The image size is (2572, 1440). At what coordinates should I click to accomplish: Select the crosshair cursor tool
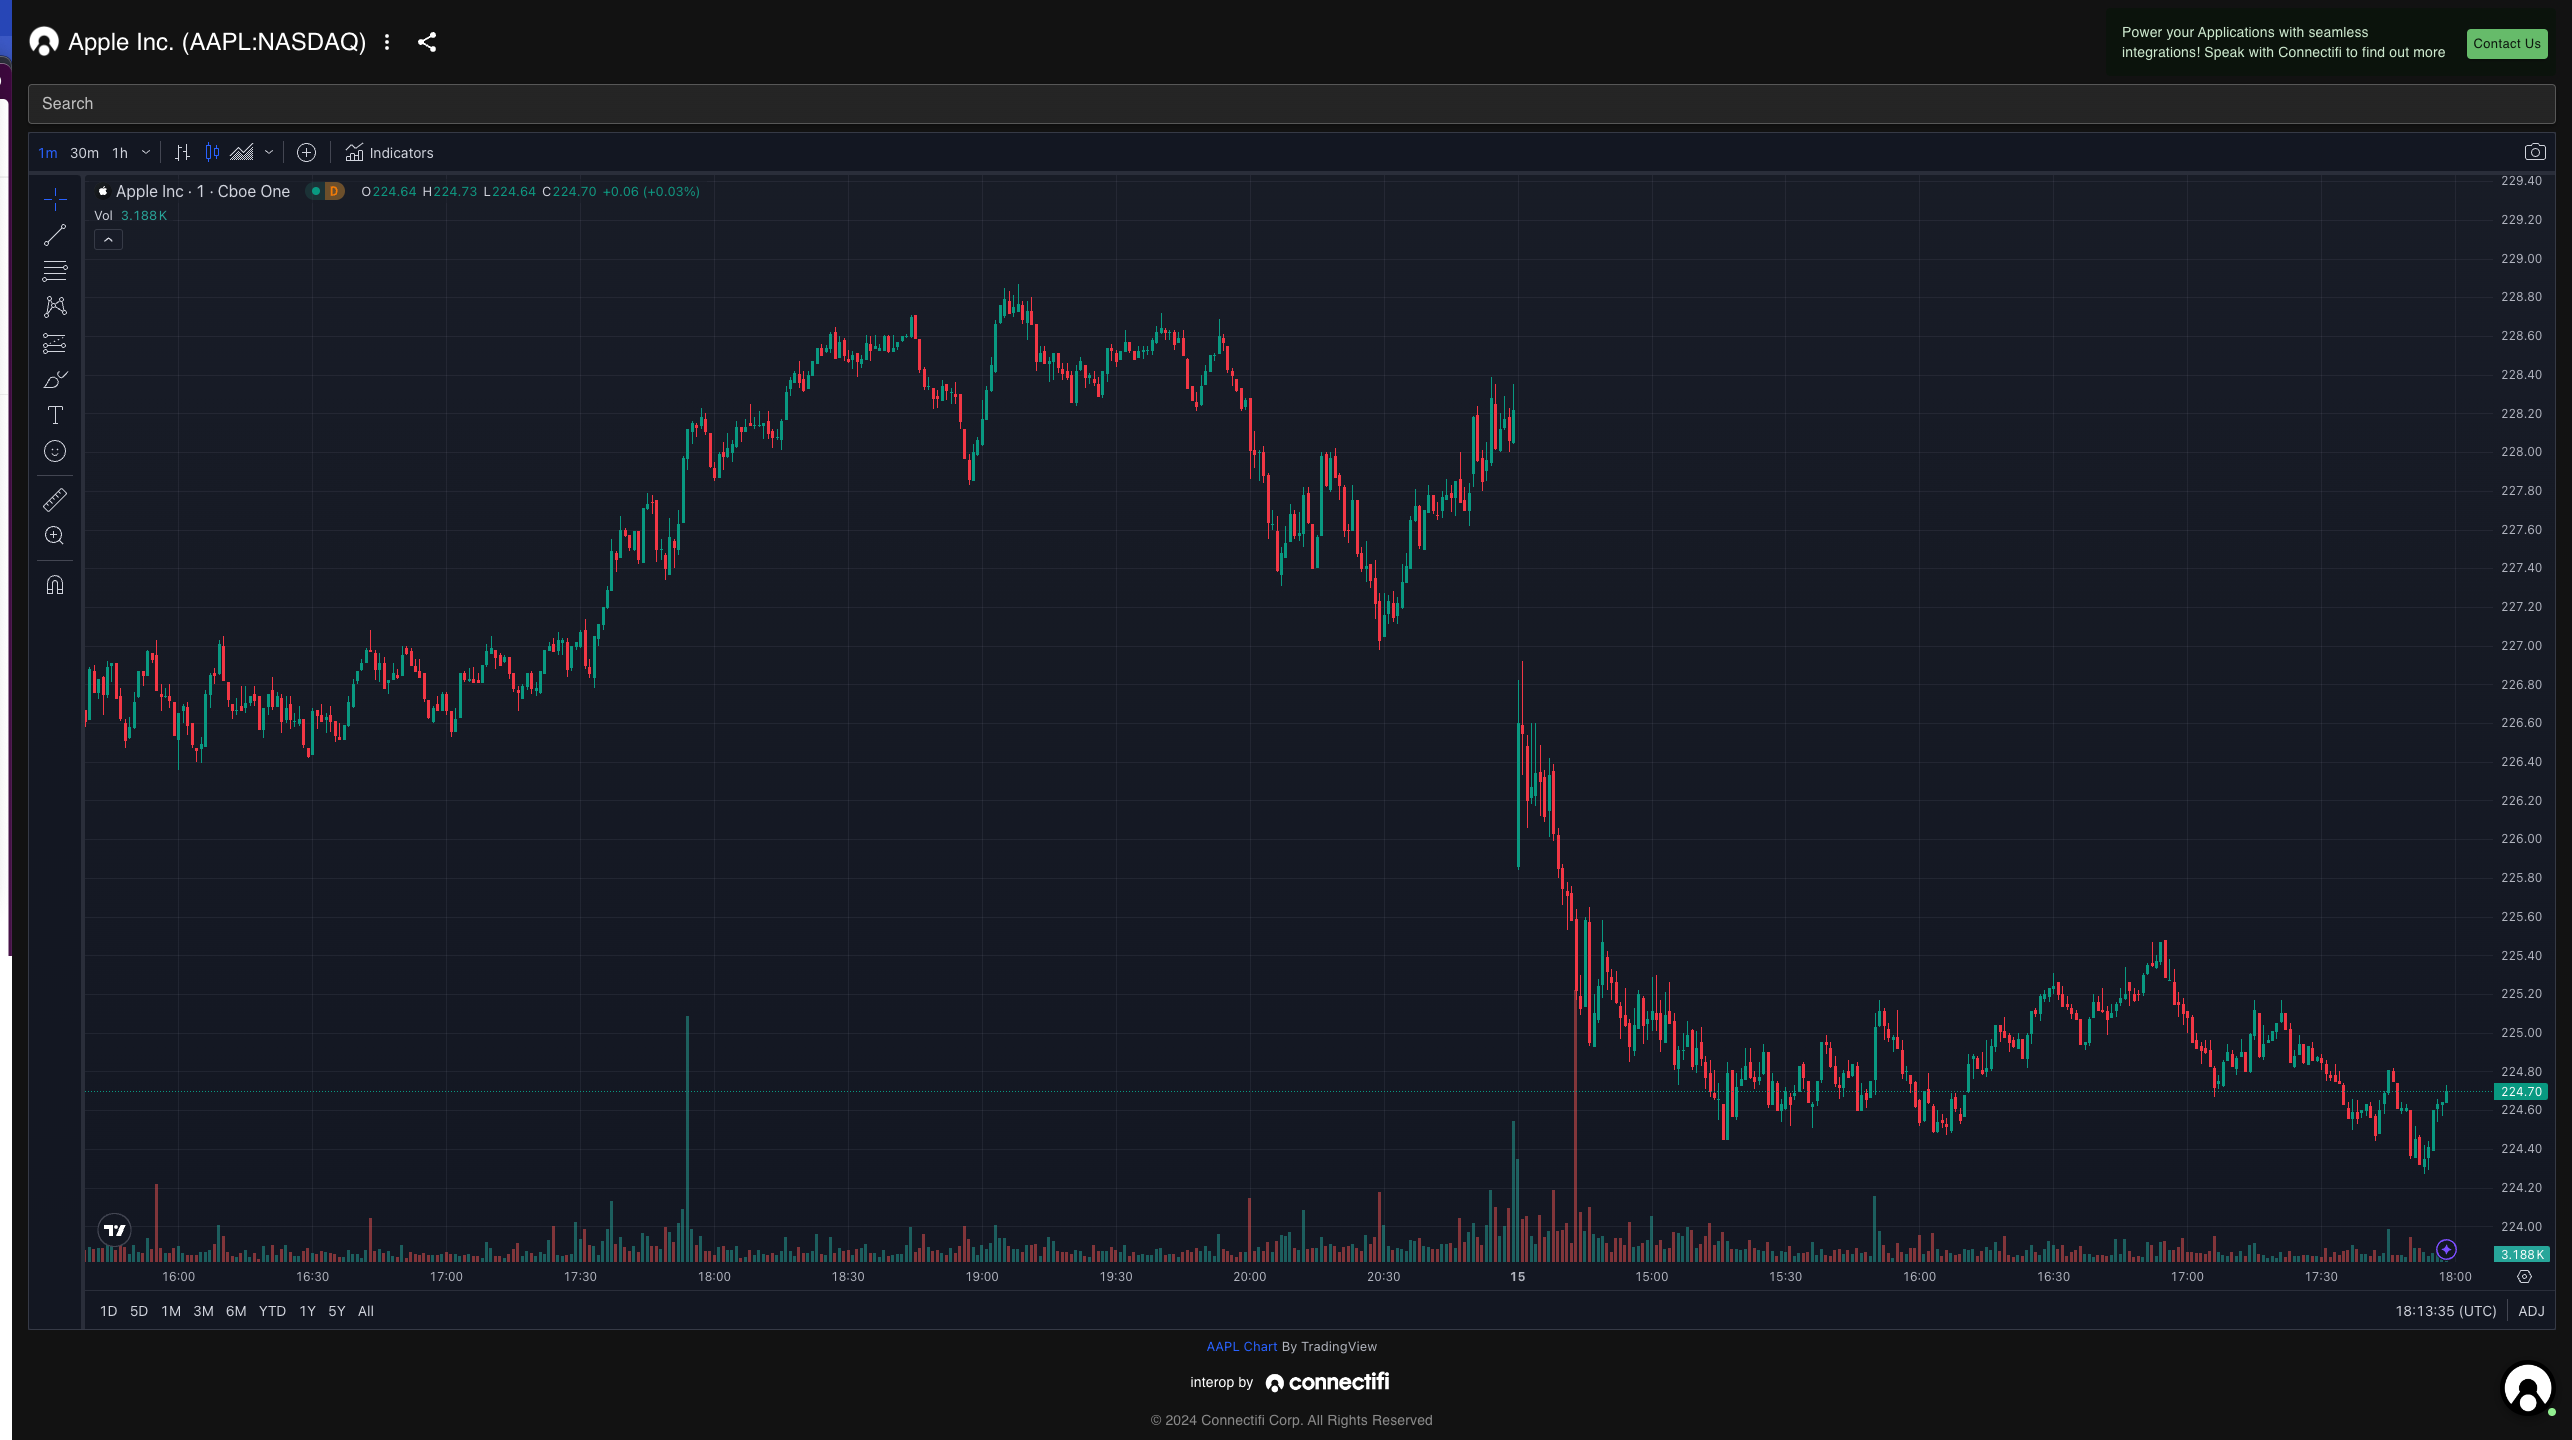tap(55, 199)
